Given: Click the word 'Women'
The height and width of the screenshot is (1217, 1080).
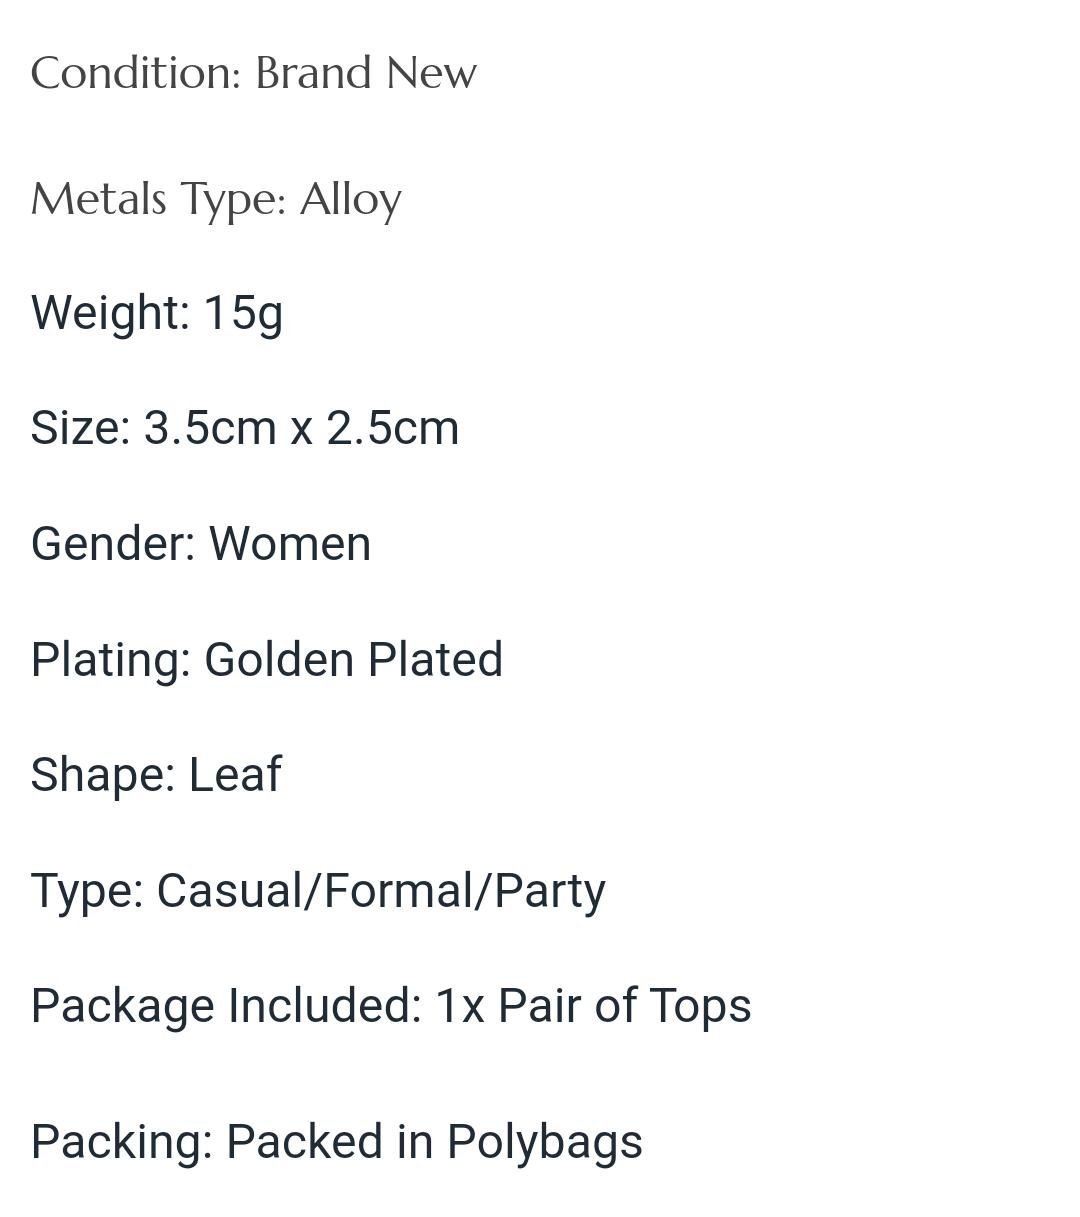Looking at the screenshot, I should 290,544.
